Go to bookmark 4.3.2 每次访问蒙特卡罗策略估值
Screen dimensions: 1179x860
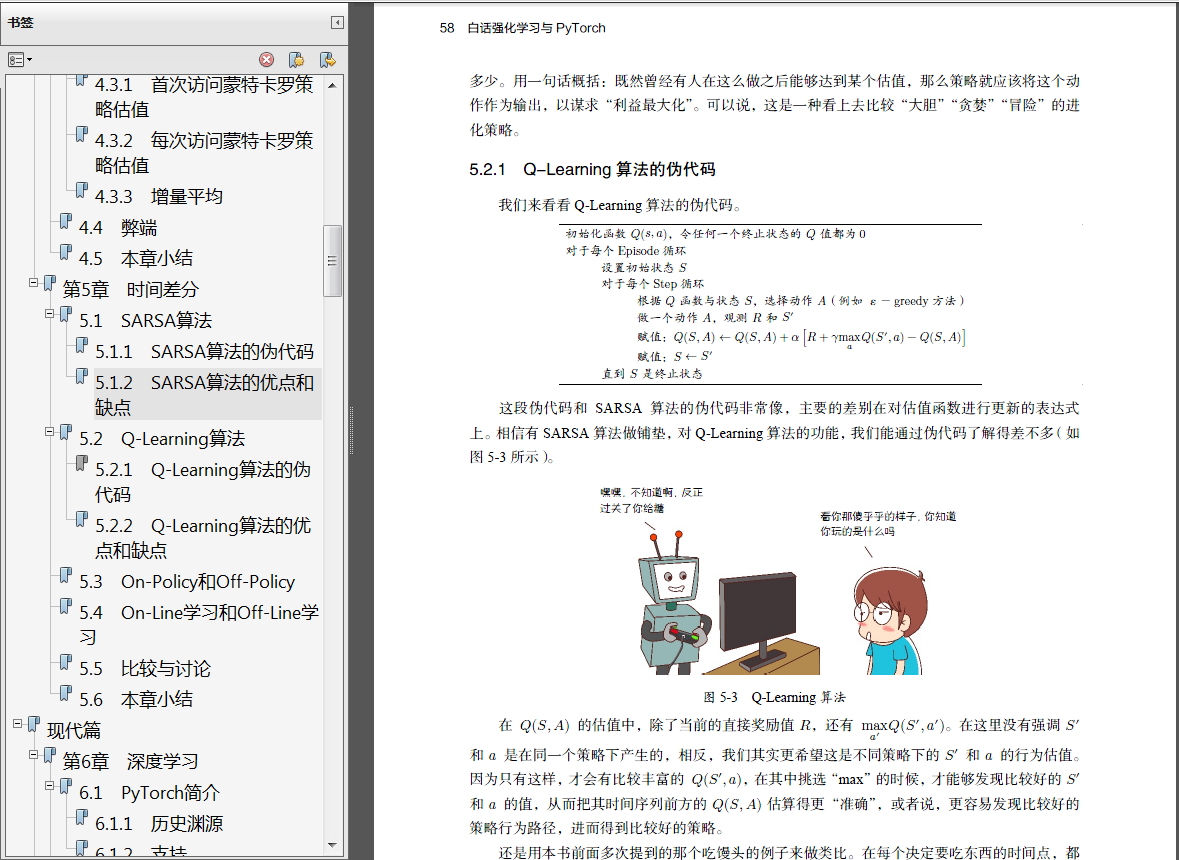pyautogui.click(x=204, y=153)
